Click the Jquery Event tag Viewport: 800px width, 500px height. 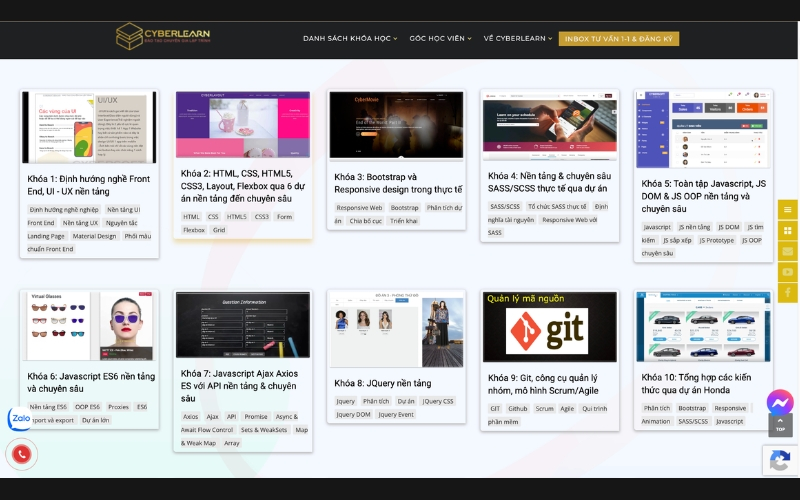coord(396,415)
